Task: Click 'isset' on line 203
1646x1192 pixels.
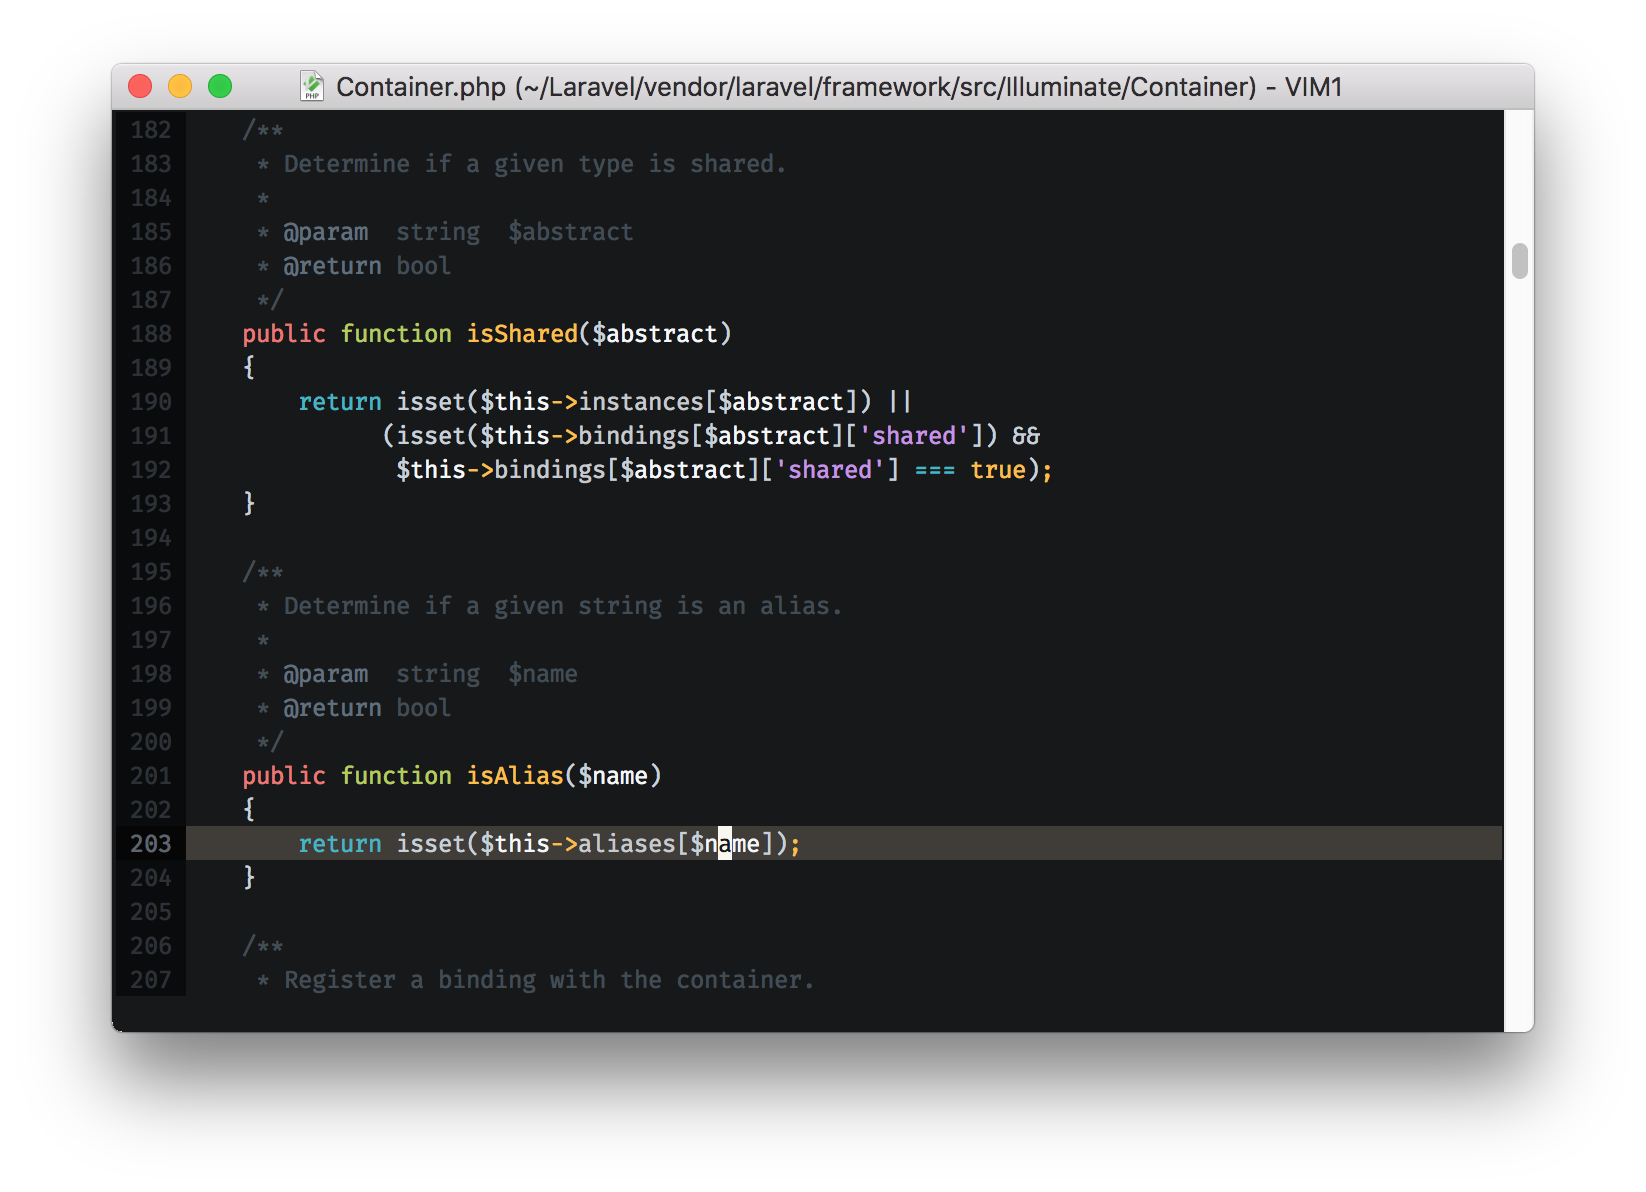Action: point(431,844)
